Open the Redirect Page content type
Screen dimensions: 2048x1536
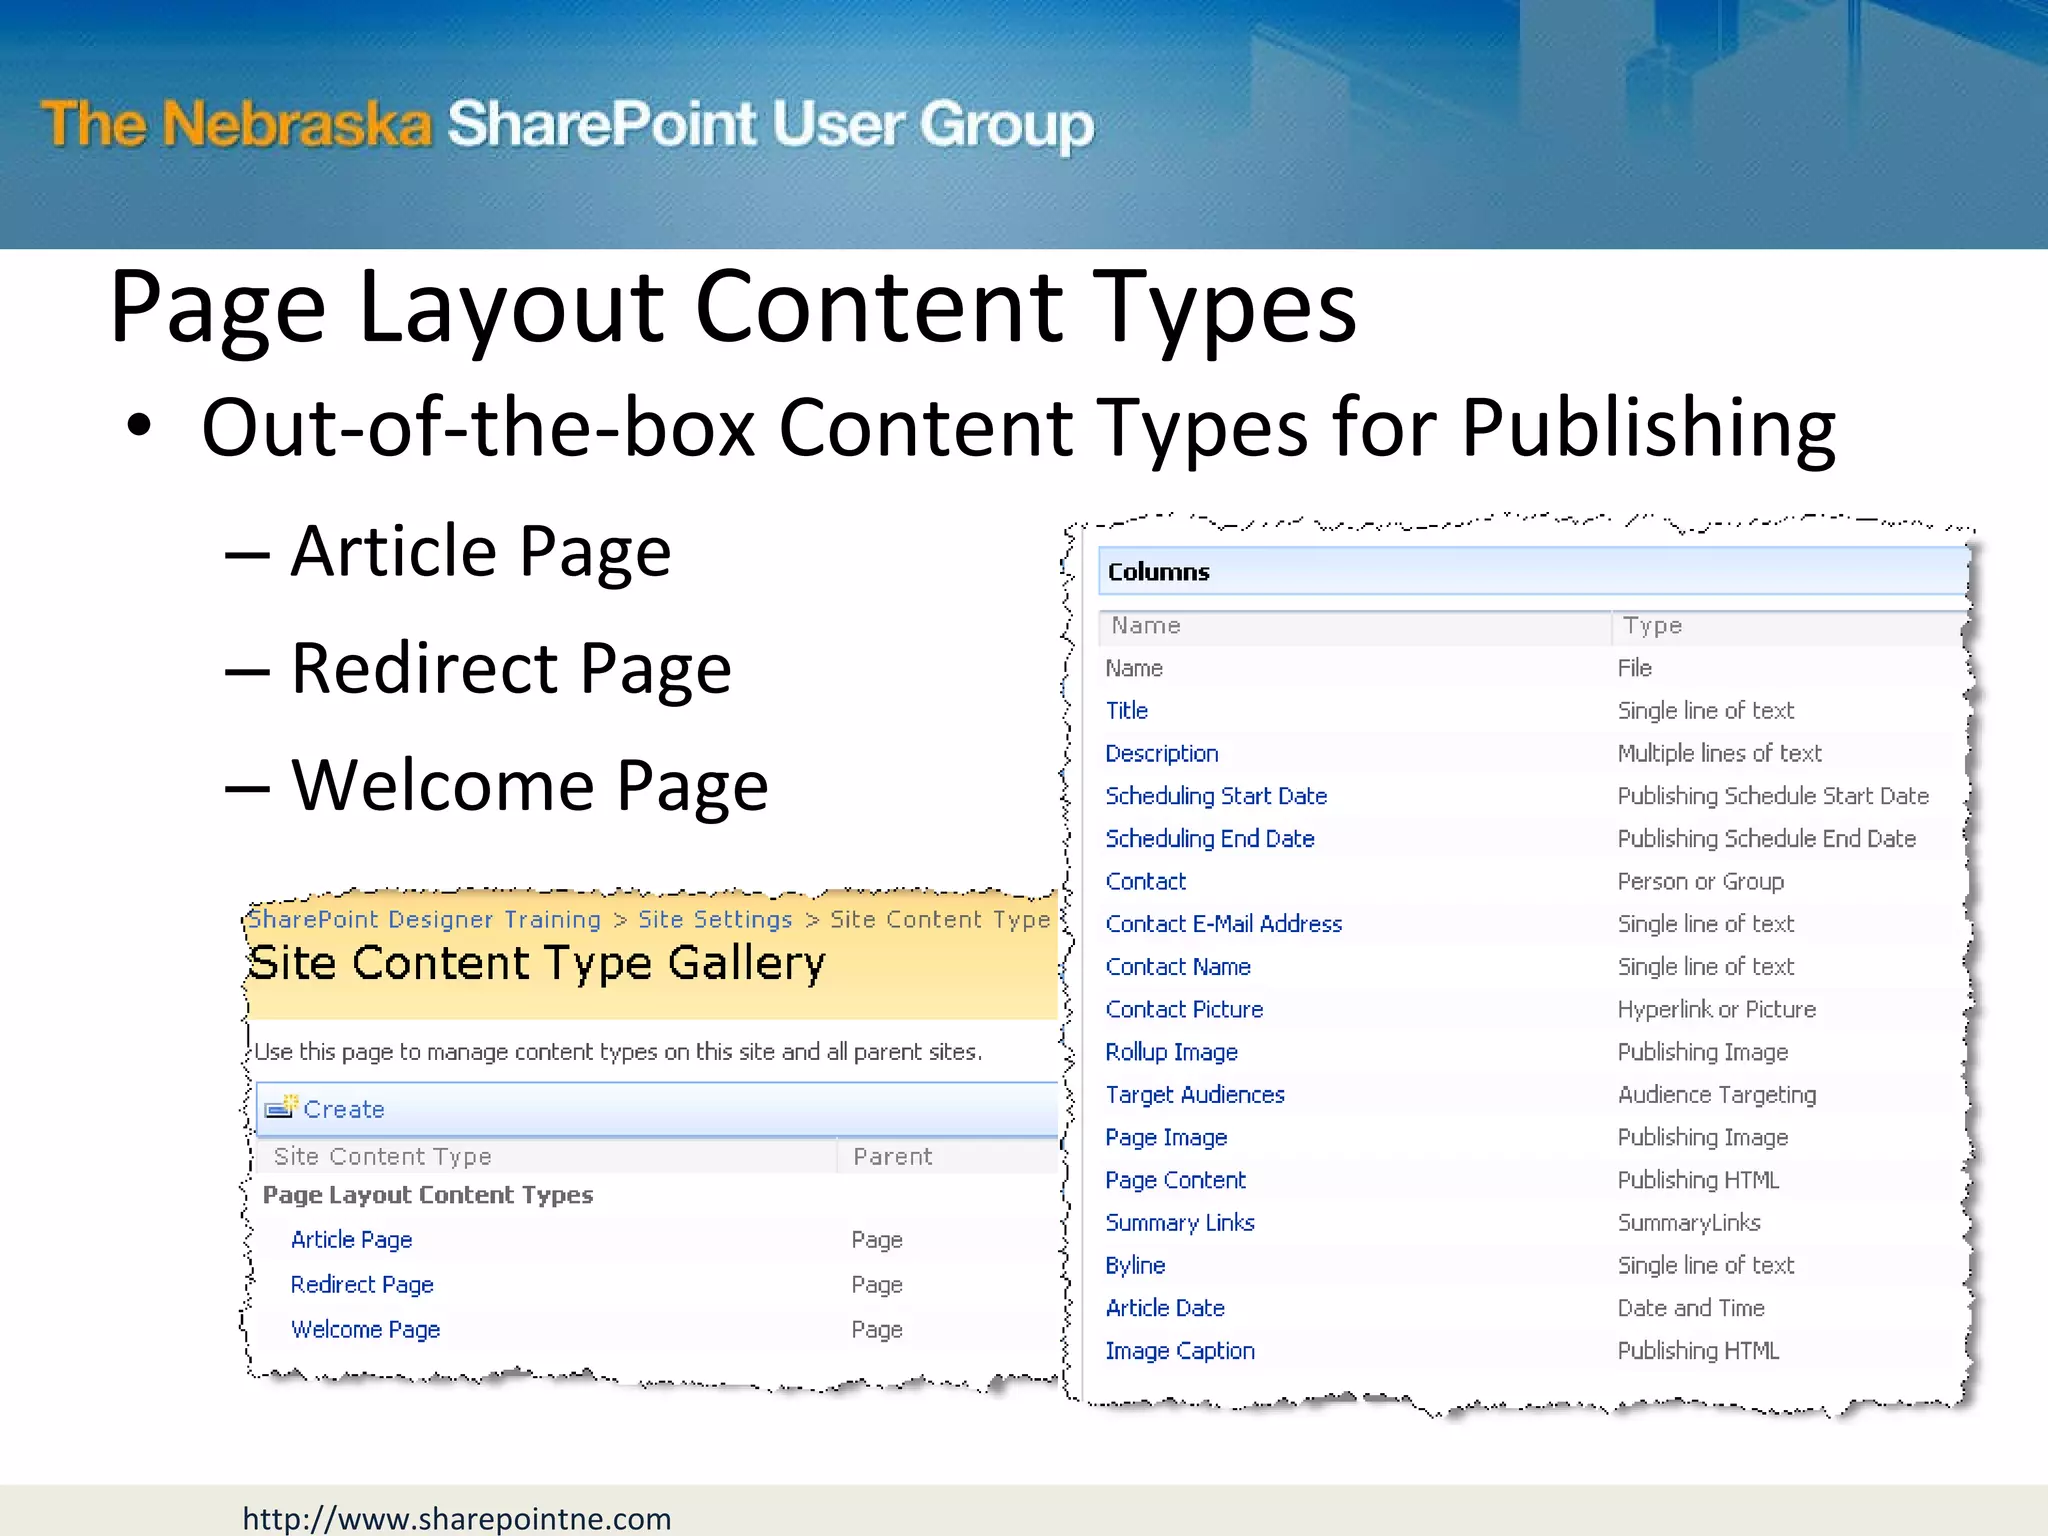click(362, 1284)
